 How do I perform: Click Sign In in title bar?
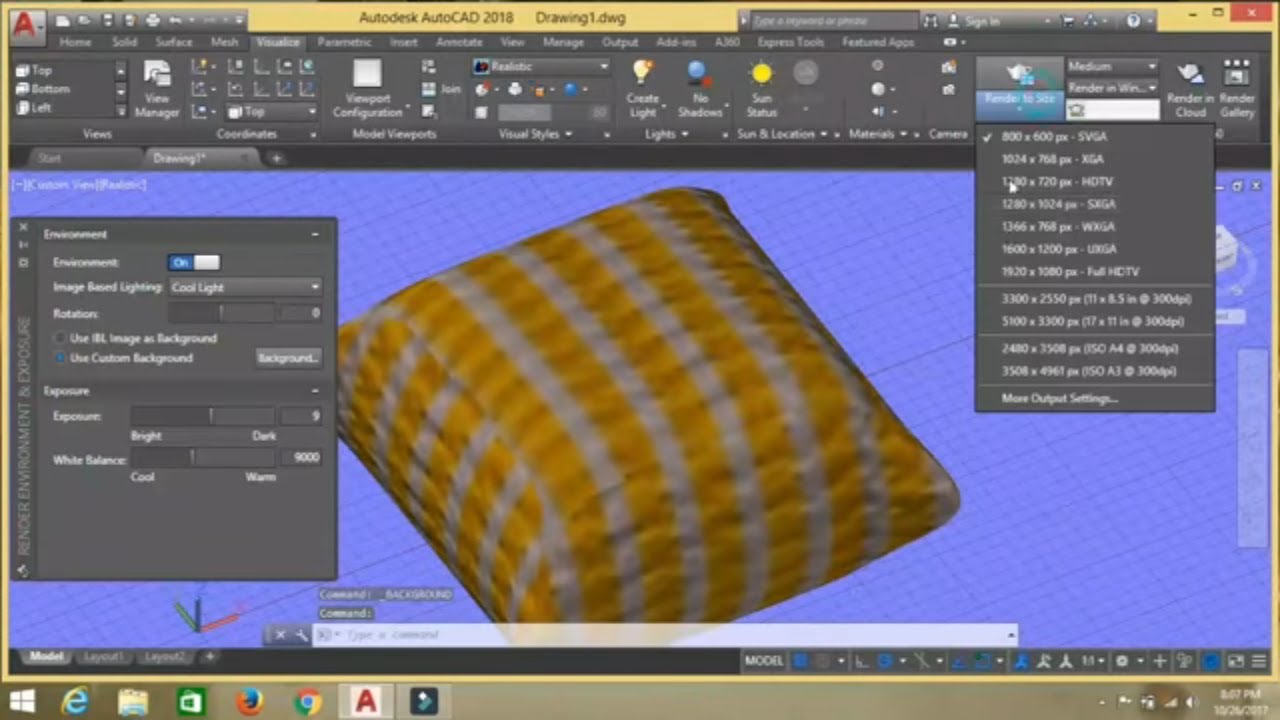[x=972, y=20]
